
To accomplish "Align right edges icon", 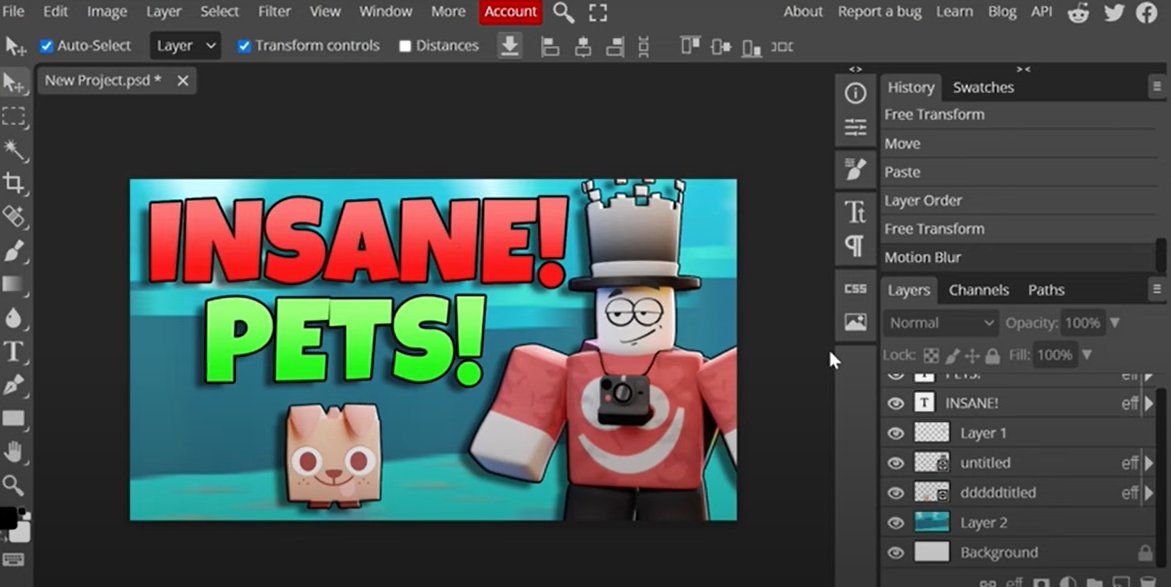I will 615,46.
